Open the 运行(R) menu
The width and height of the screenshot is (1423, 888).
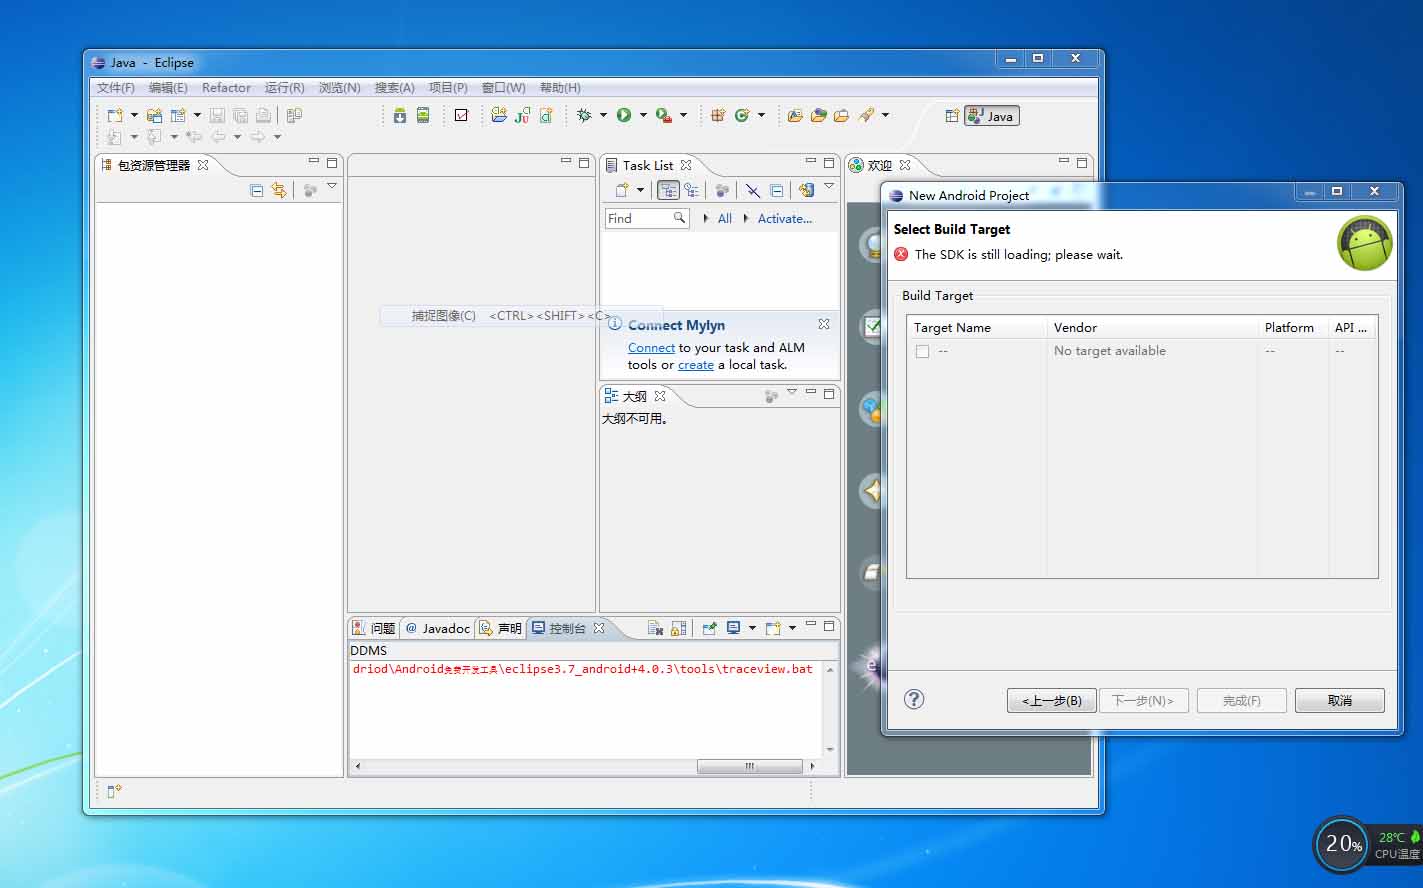tap(284, 88)
